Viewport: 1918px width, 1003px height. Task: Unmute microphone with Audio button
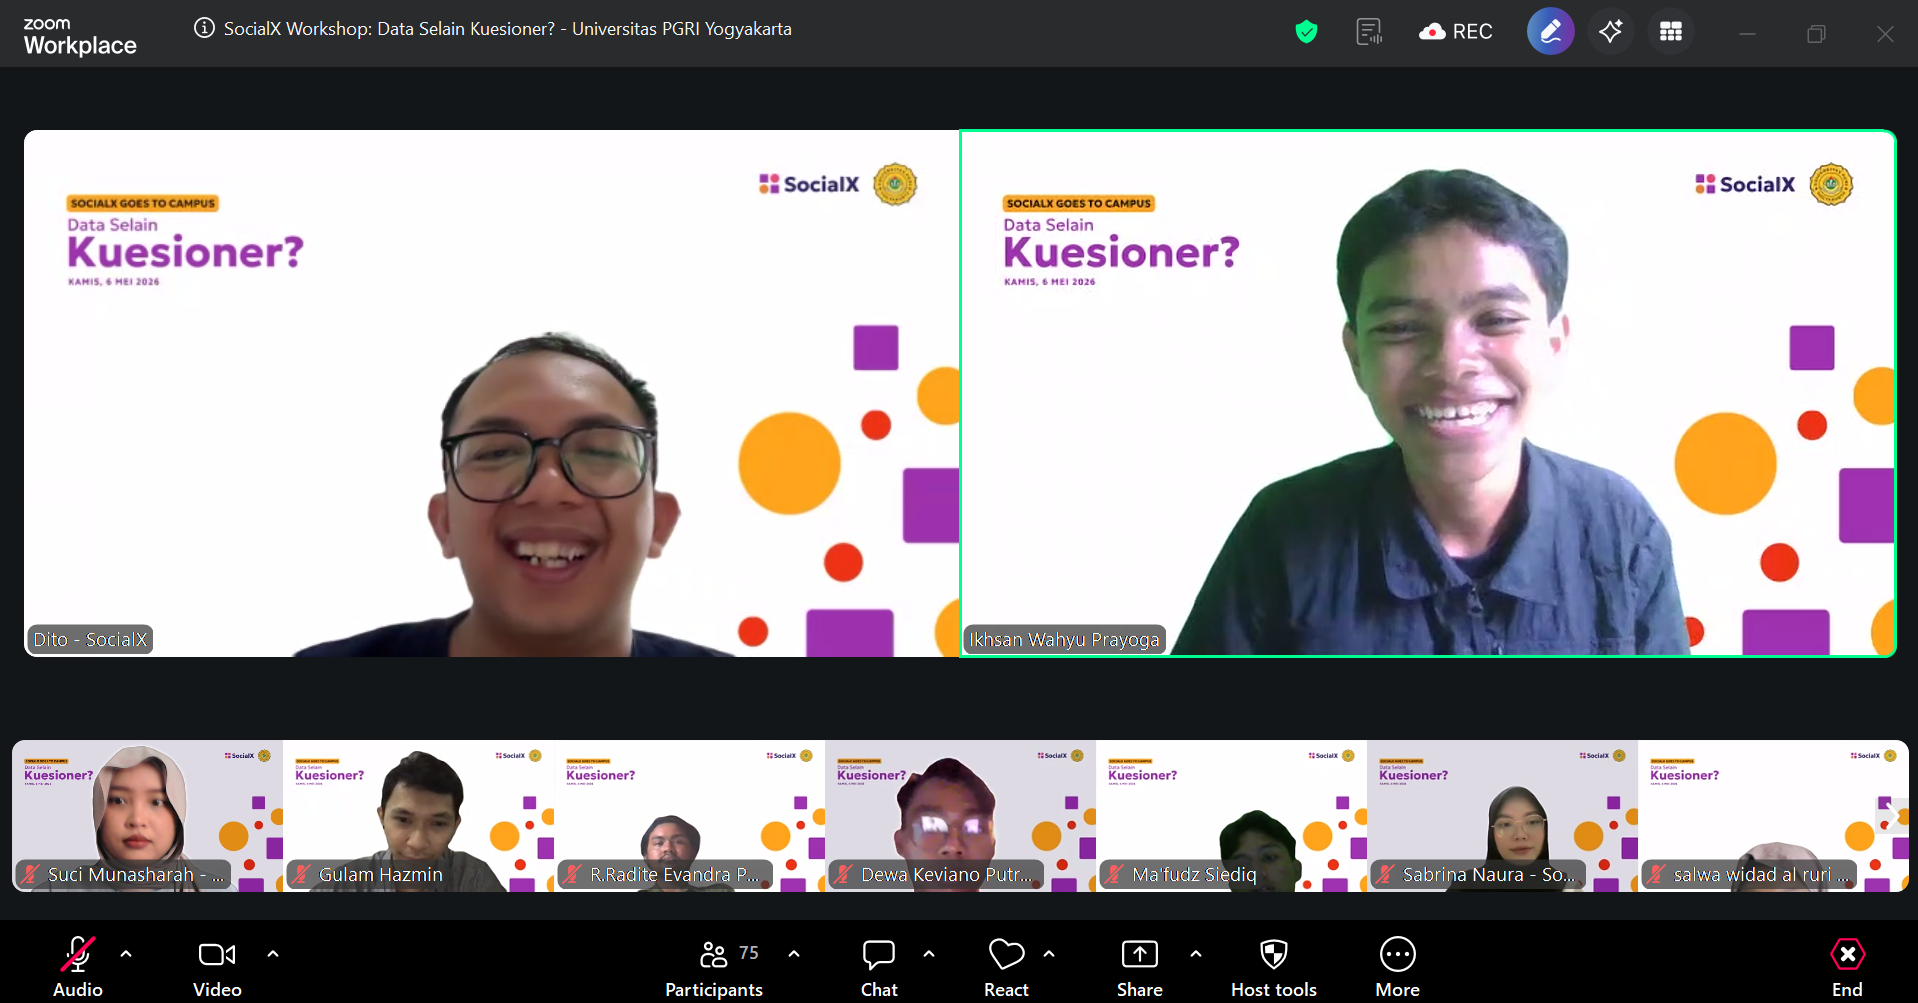pos(78,966)
